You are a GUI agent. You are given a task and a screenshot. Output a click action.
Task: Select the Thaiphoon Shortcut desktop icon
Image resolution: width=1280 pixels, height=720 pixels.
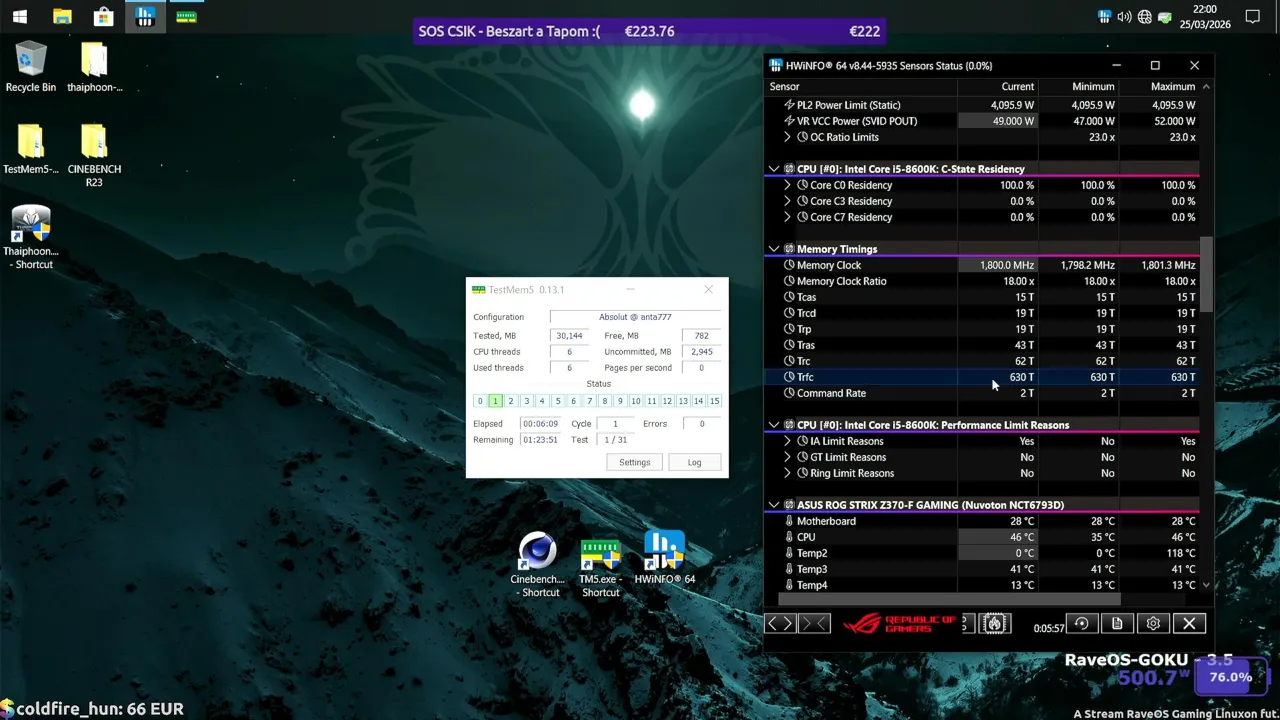coord(31,237)
